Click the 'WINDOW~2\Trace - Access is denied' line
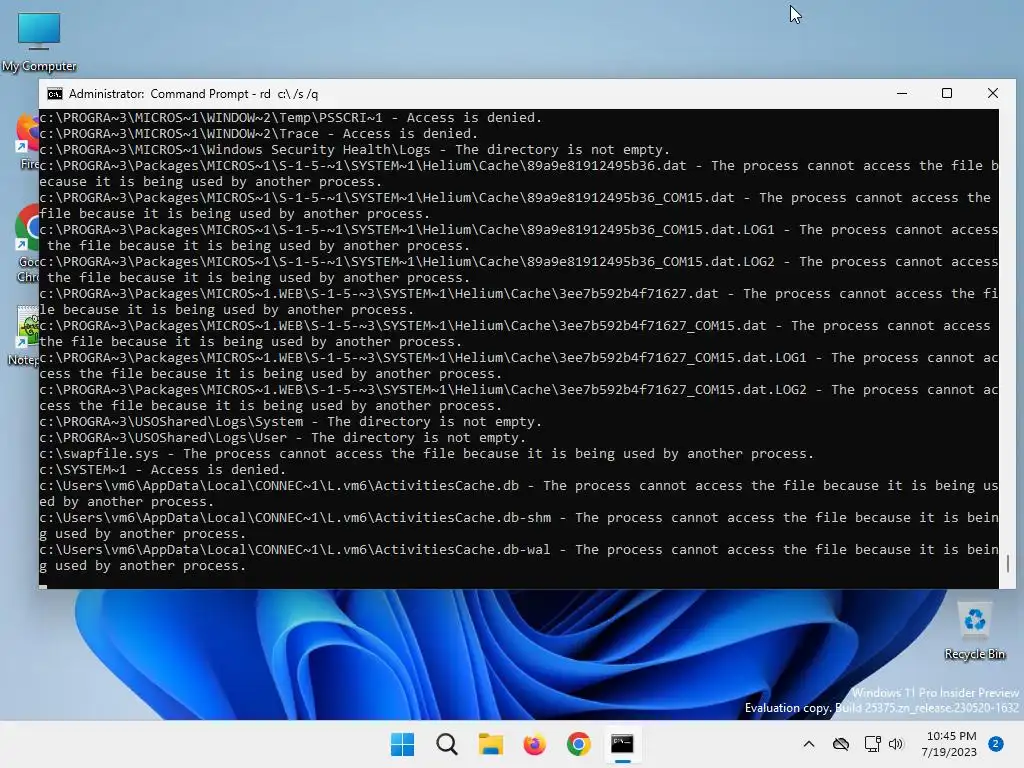This screenshot has width=1024, height=768. [x=259, y=134]
